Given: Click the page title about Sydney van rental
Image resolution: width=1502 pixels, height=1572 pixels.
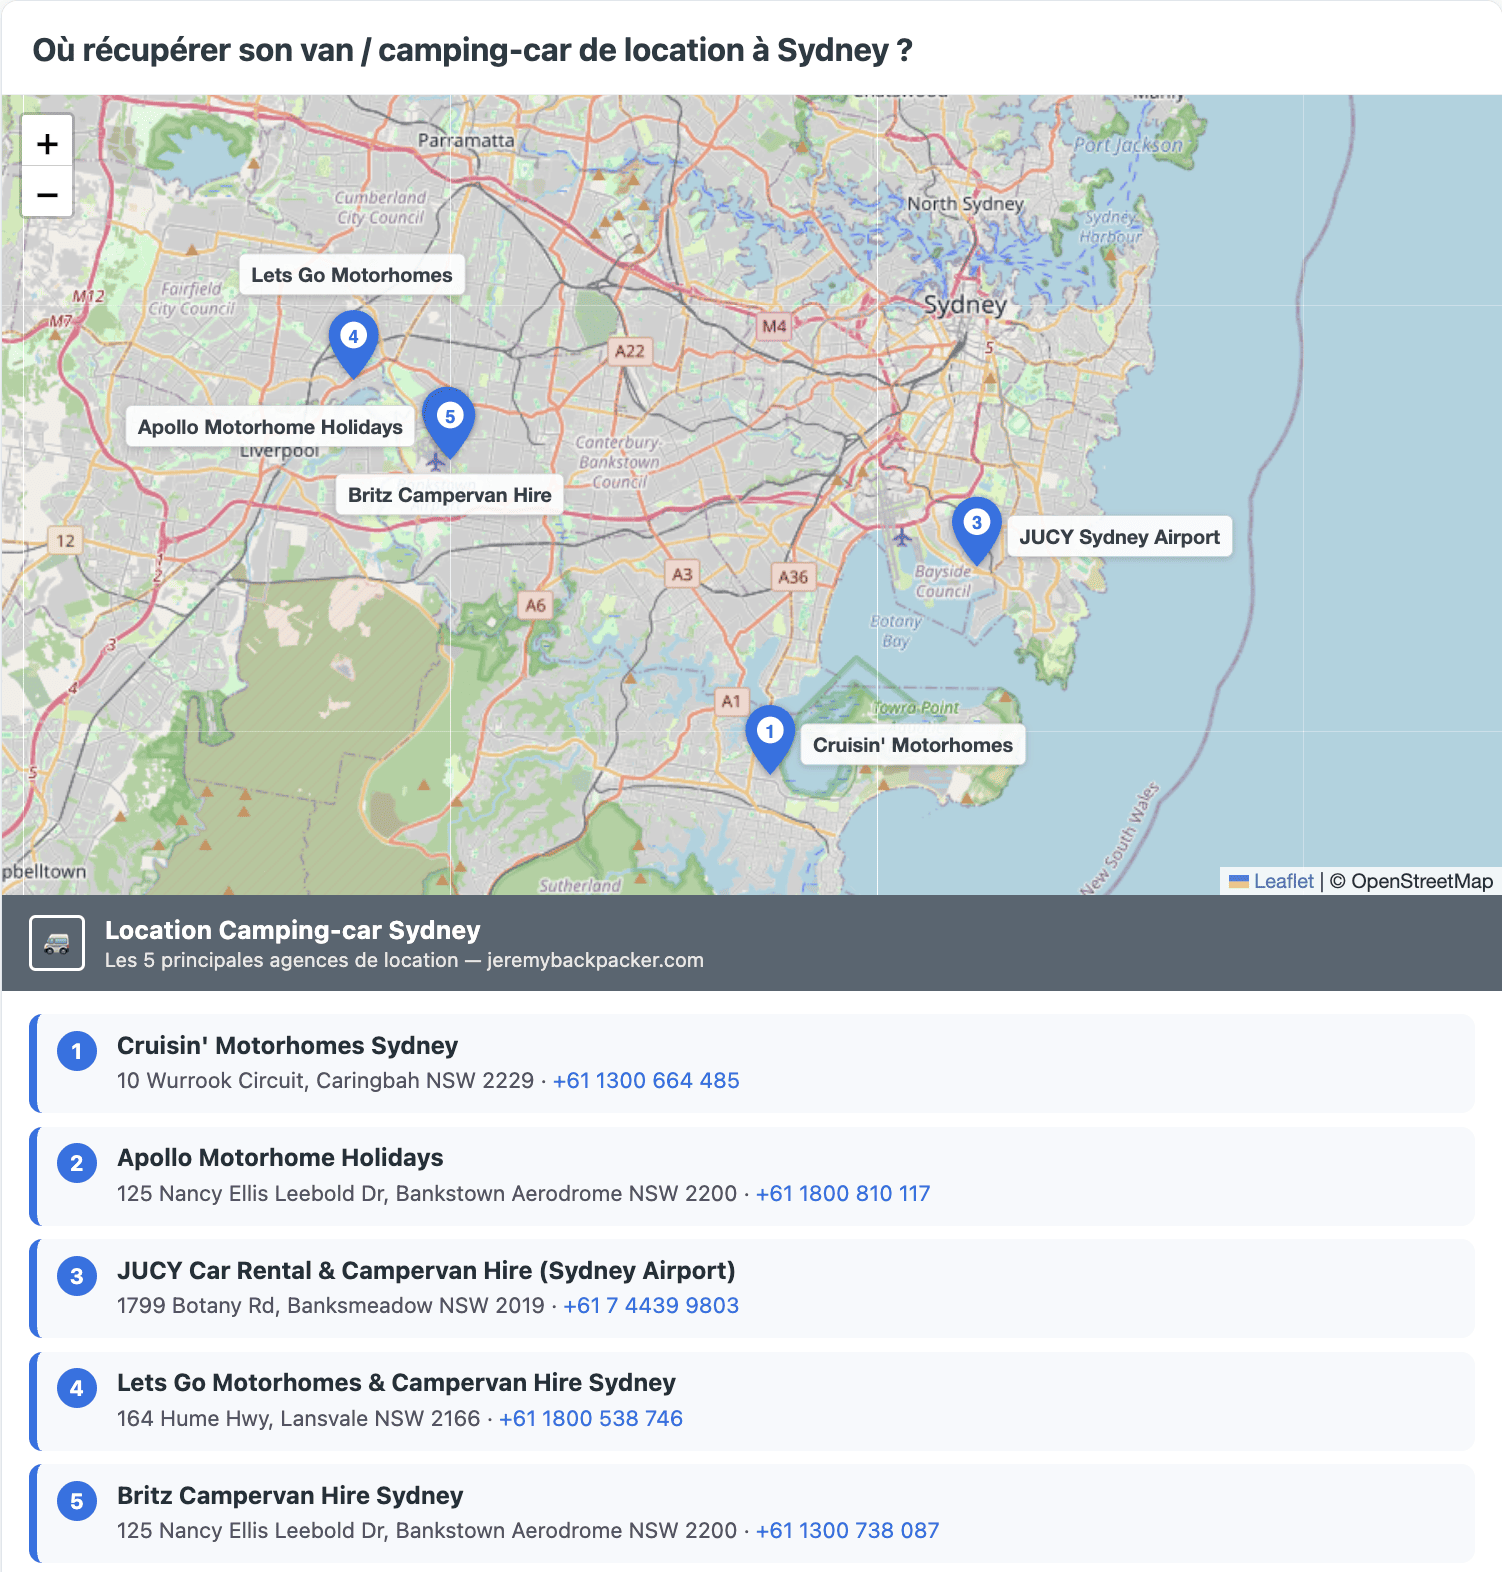Looking at the screenshot, I should pyautogui.click(x=472, y=50).
